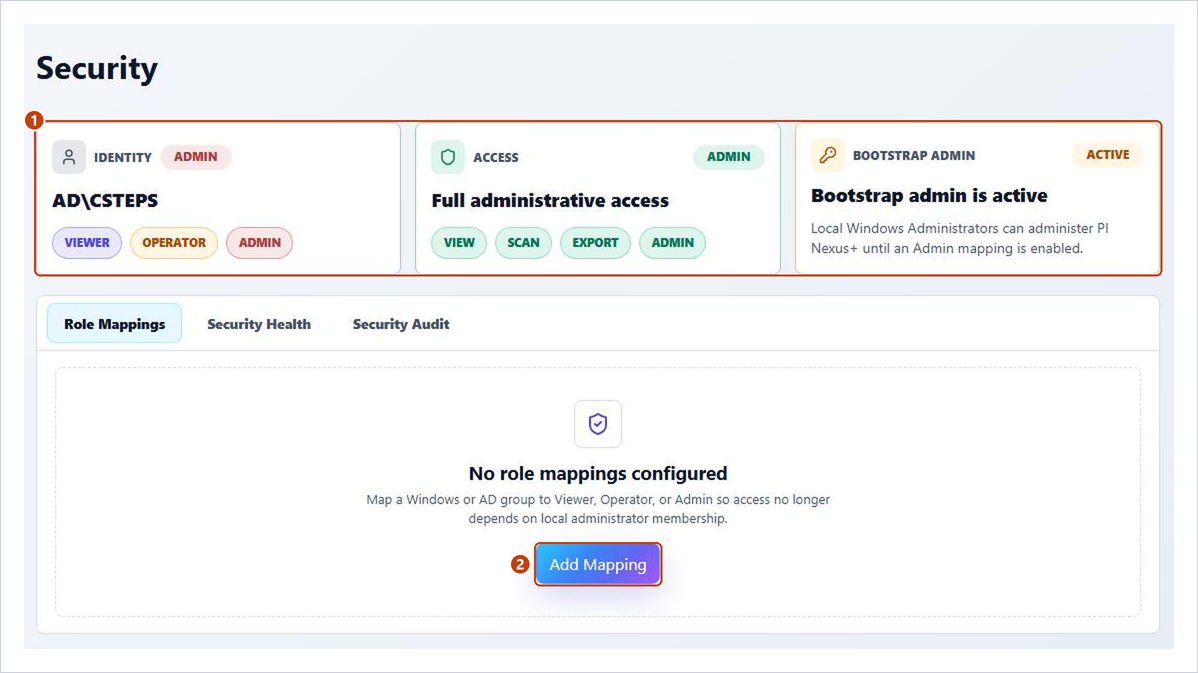Click the shield check icon above No role mappings
Image resolution: width=1198 pixels, height=673 pixels.
coord(597,424)
